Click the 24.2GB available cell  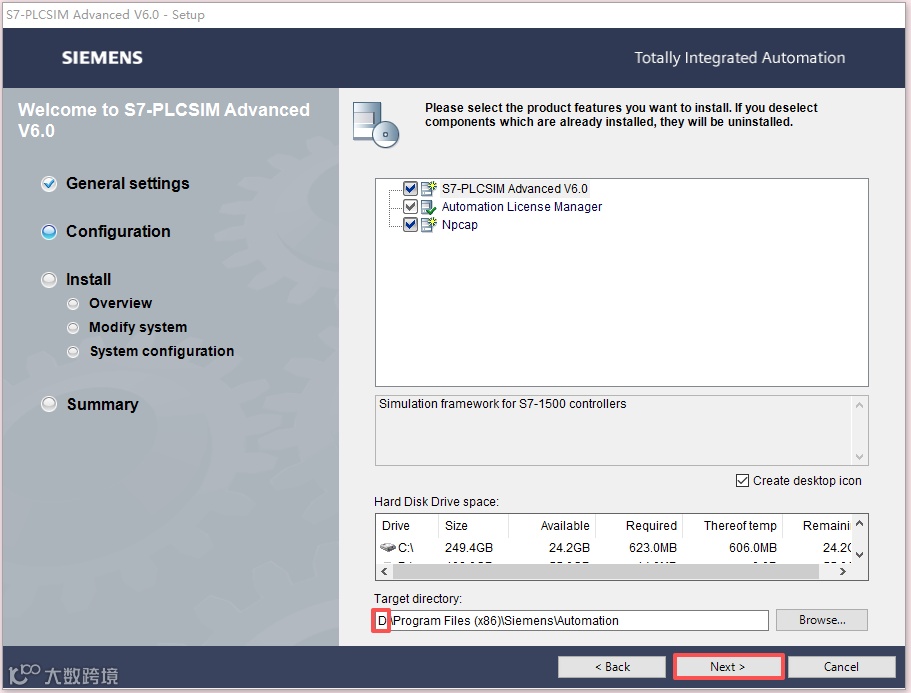coord(569,548)
